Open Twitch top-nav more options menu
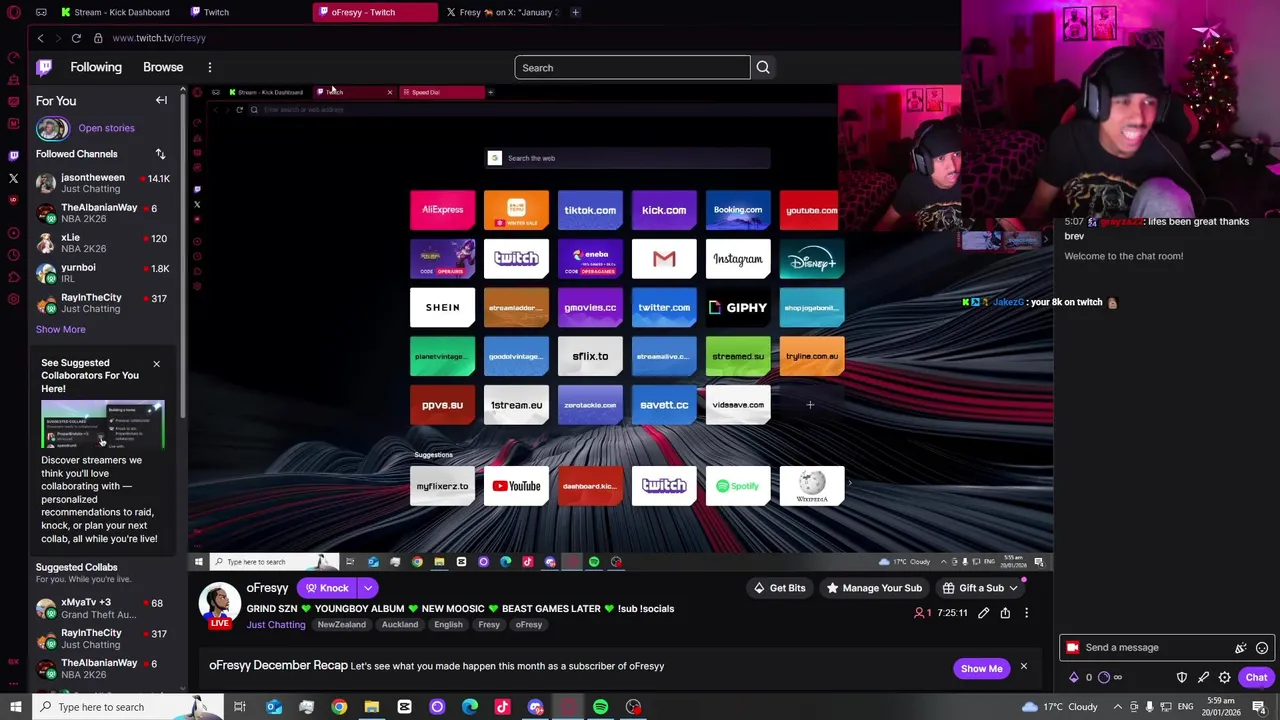The width and height of the screenshot is (1280, 720). [210, 67]
